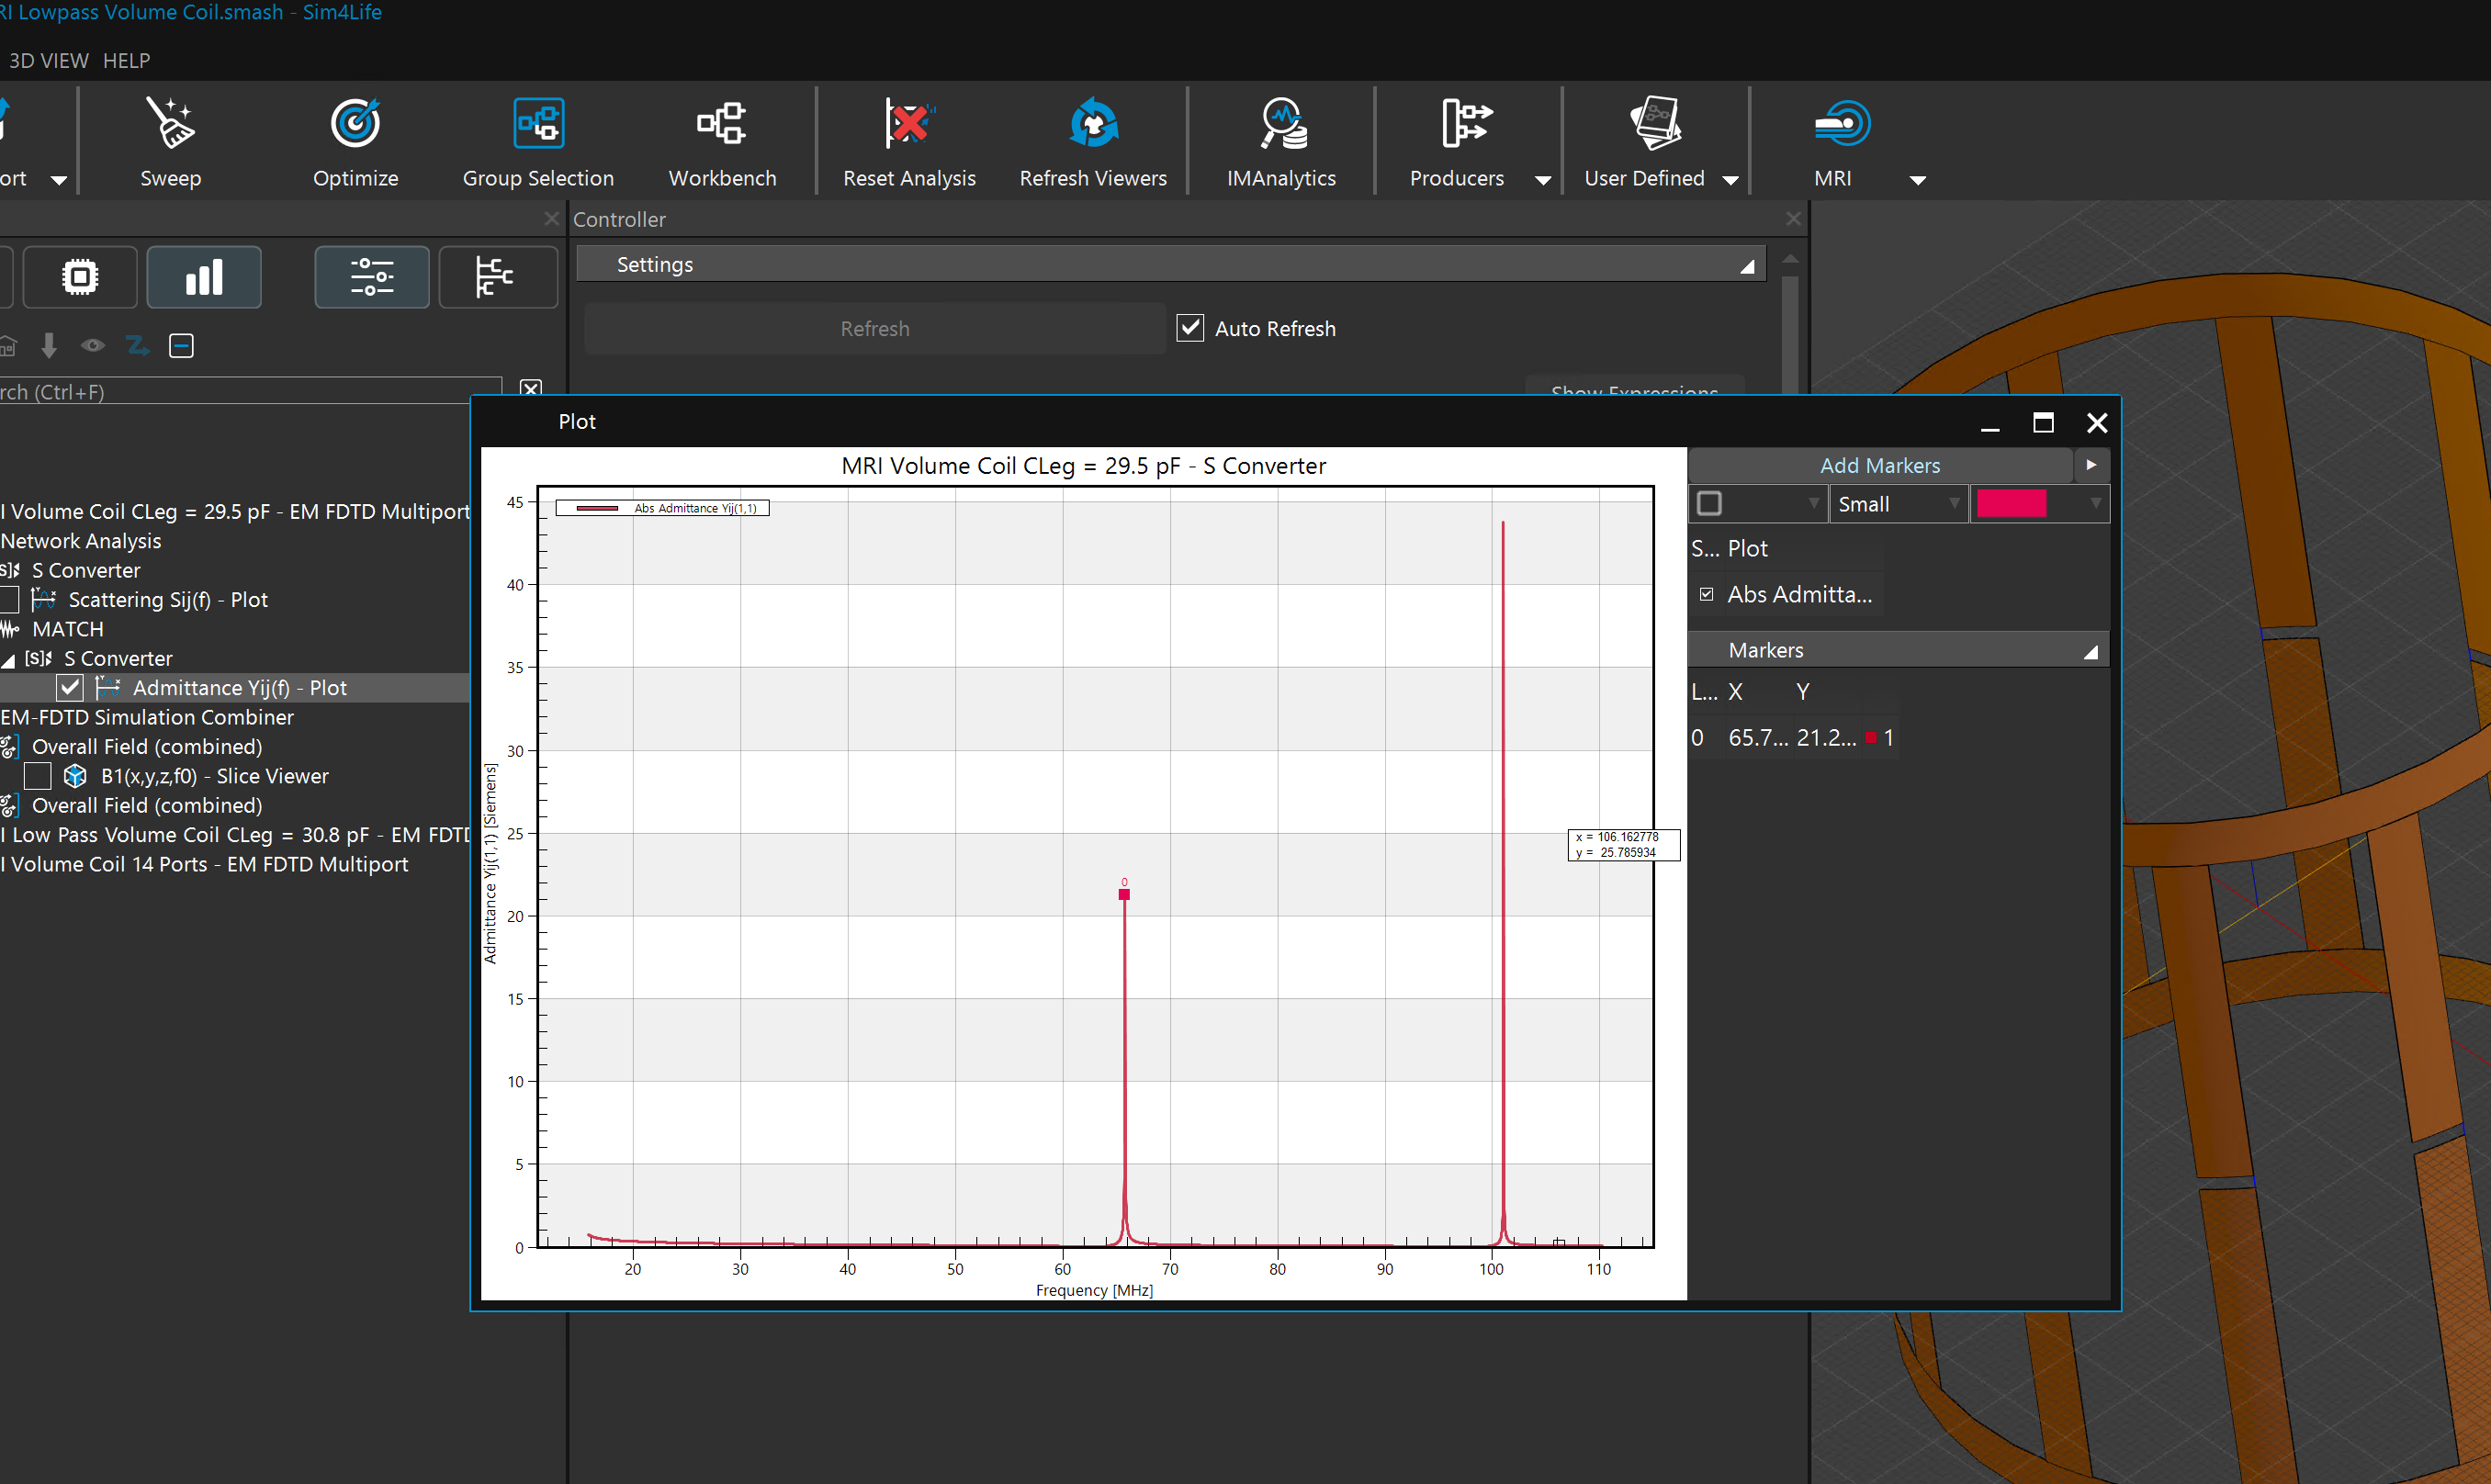Open the sliders options panel button
The width and height of the screenshot is (2491, 1484).
click(x=372, y=277)
